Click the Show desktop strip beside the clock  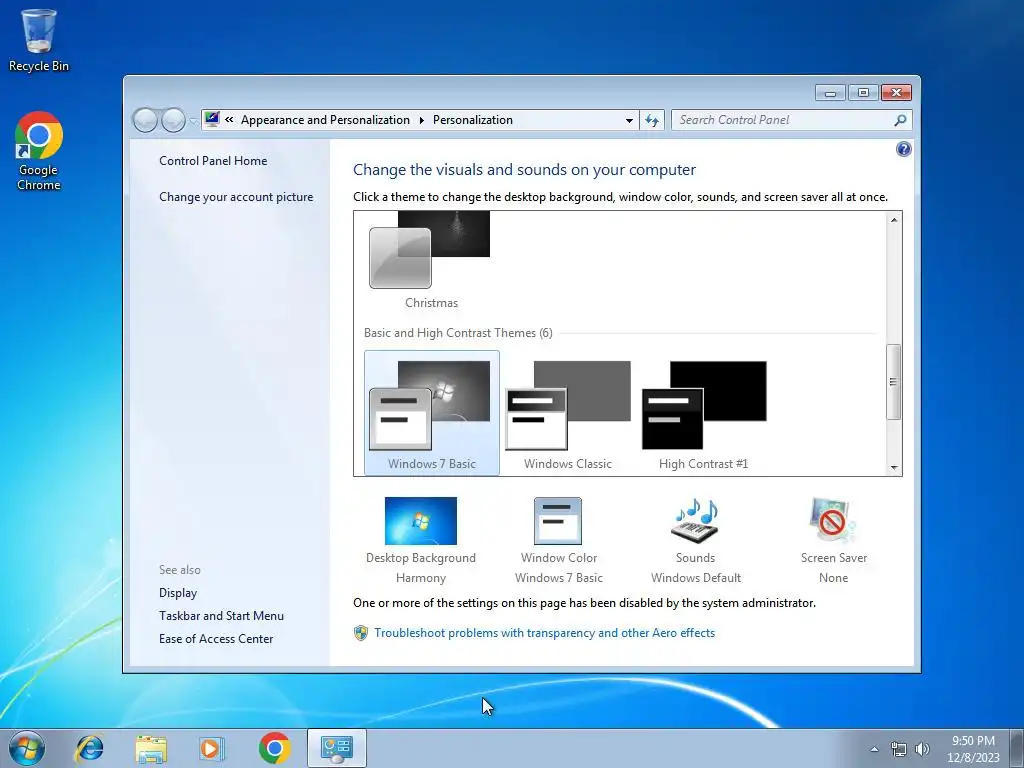click(1017, 748)
